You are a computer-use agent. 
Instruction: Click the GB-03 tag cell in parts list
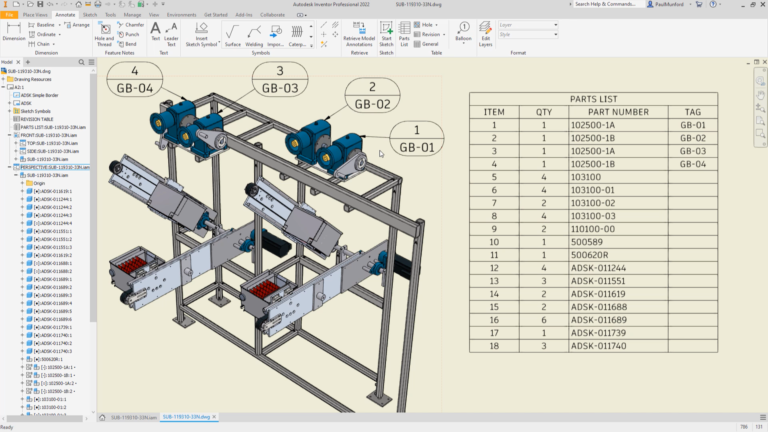click(693, 151)
